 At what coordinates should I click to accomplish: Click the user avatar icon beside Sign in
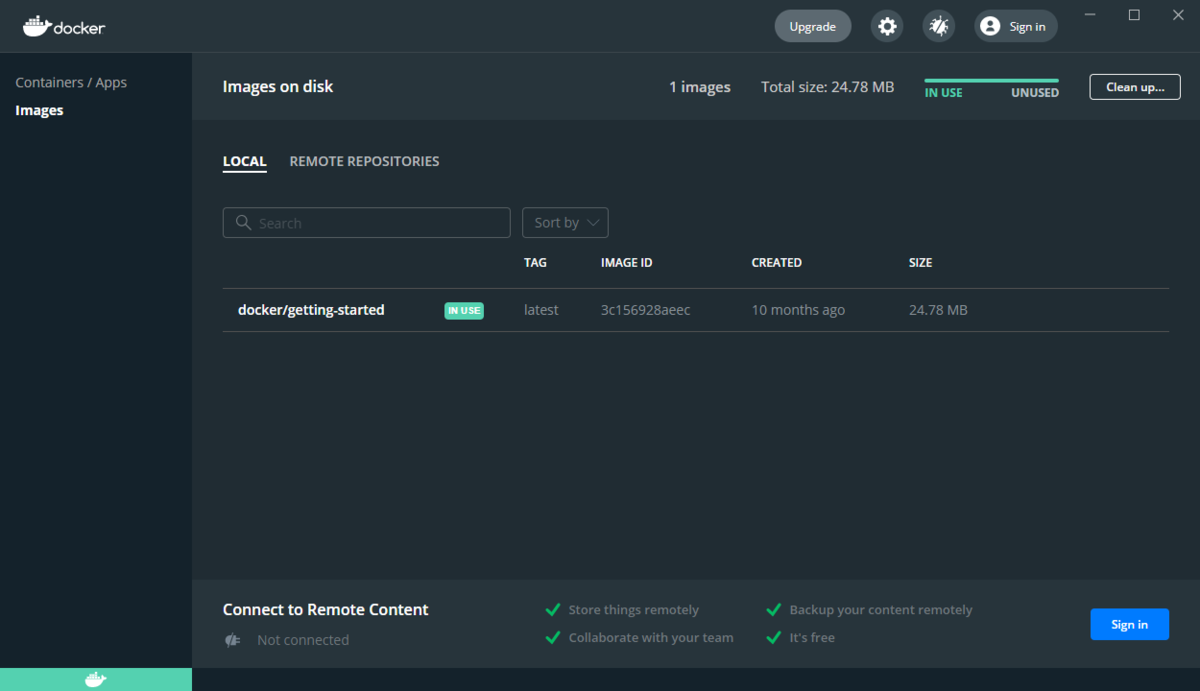coord(990,26)
